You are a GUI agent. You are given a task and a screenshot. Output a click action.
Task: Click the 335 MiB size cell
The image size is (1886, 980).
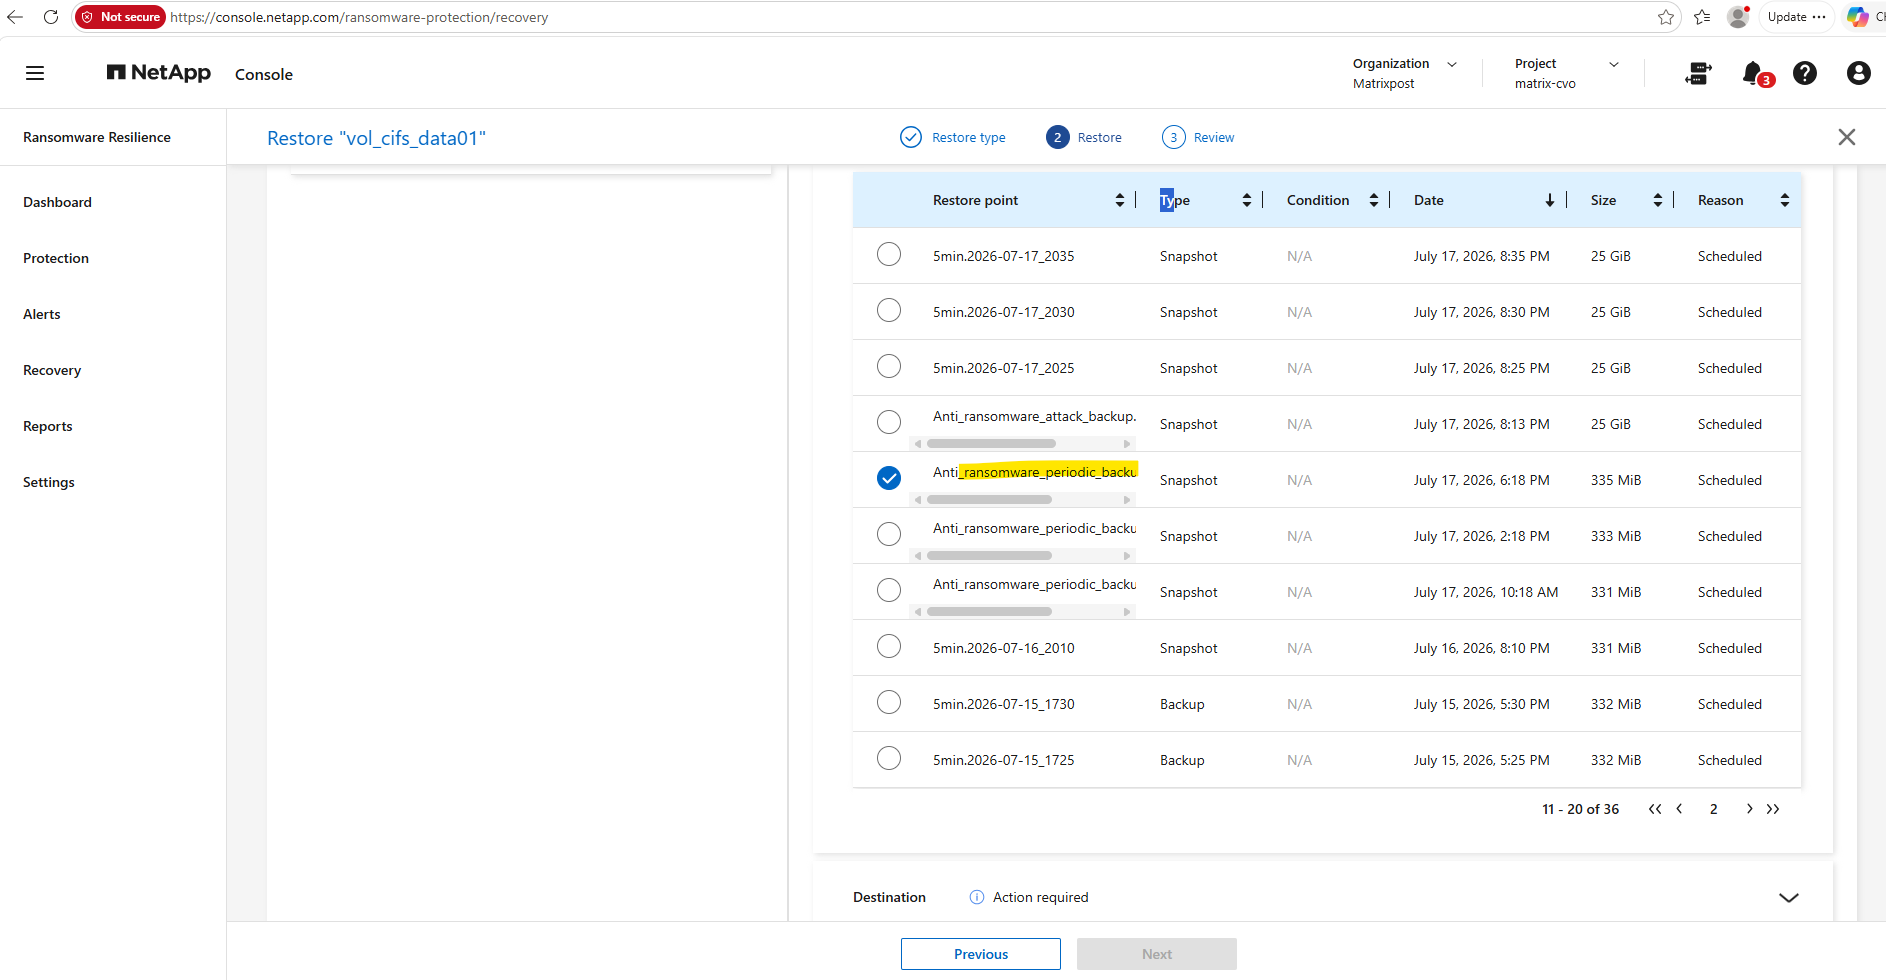(x=1616, y=480)
